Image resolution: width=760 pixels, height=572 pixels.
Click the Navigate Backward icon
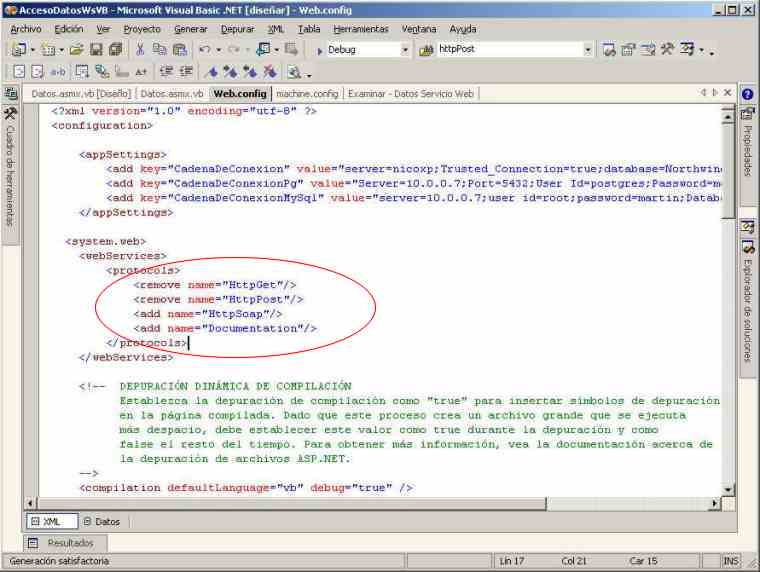coord(264,49)
